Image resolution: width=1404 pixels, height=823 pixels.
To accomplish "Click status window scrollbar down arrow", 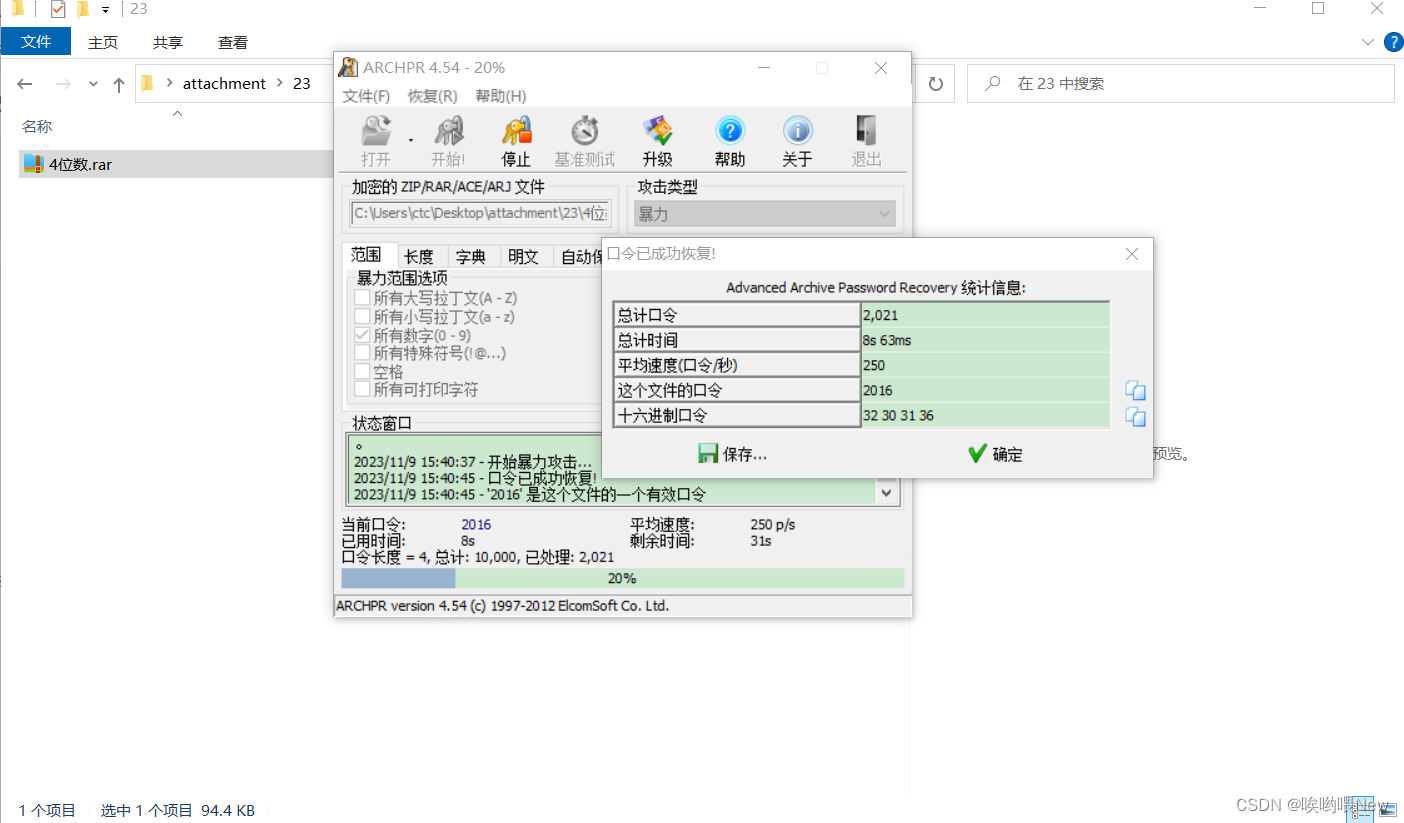I will pyautogui.click(x=887, y=492).
